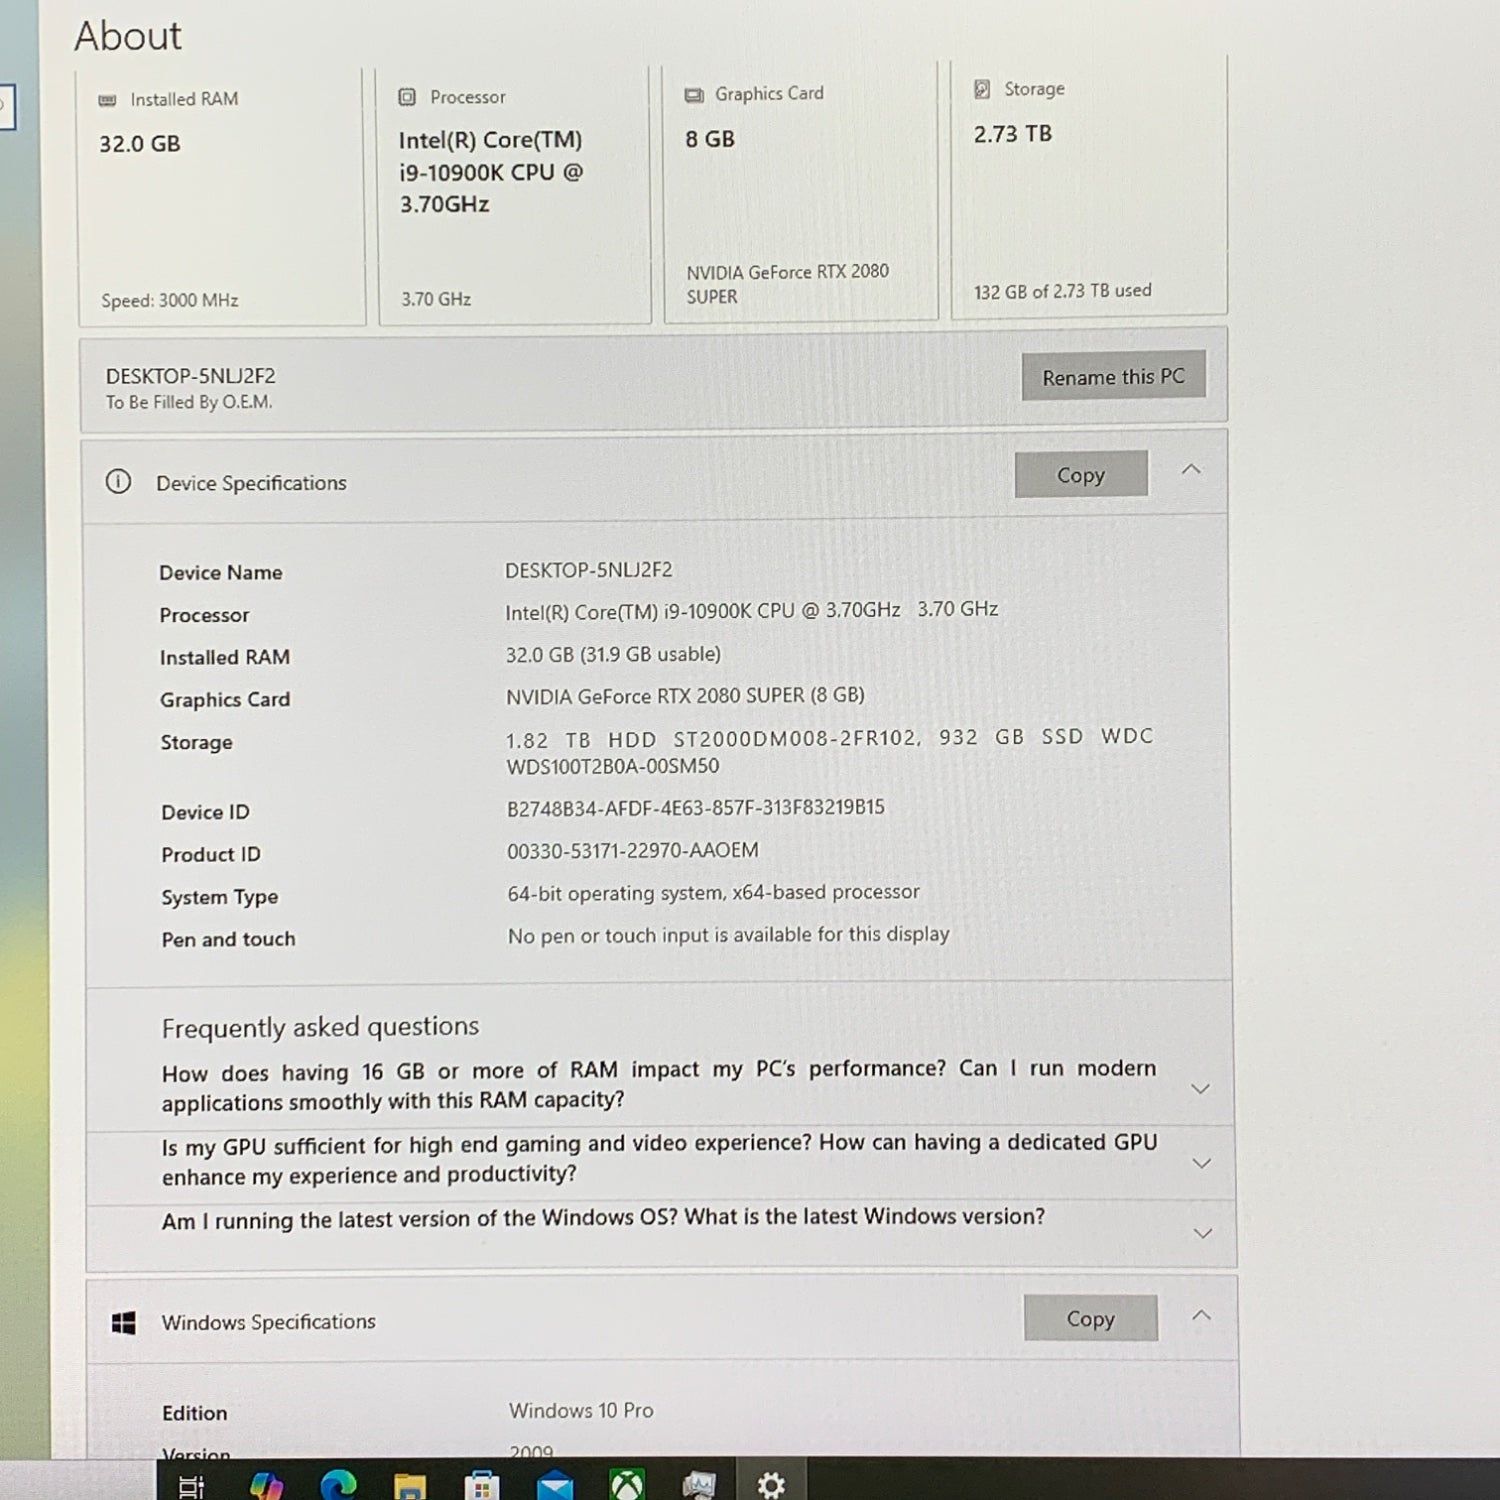The image size is (1500, 1500).
Task: Click the Windows logo beside Windows Specifications
Action: 124,1323
